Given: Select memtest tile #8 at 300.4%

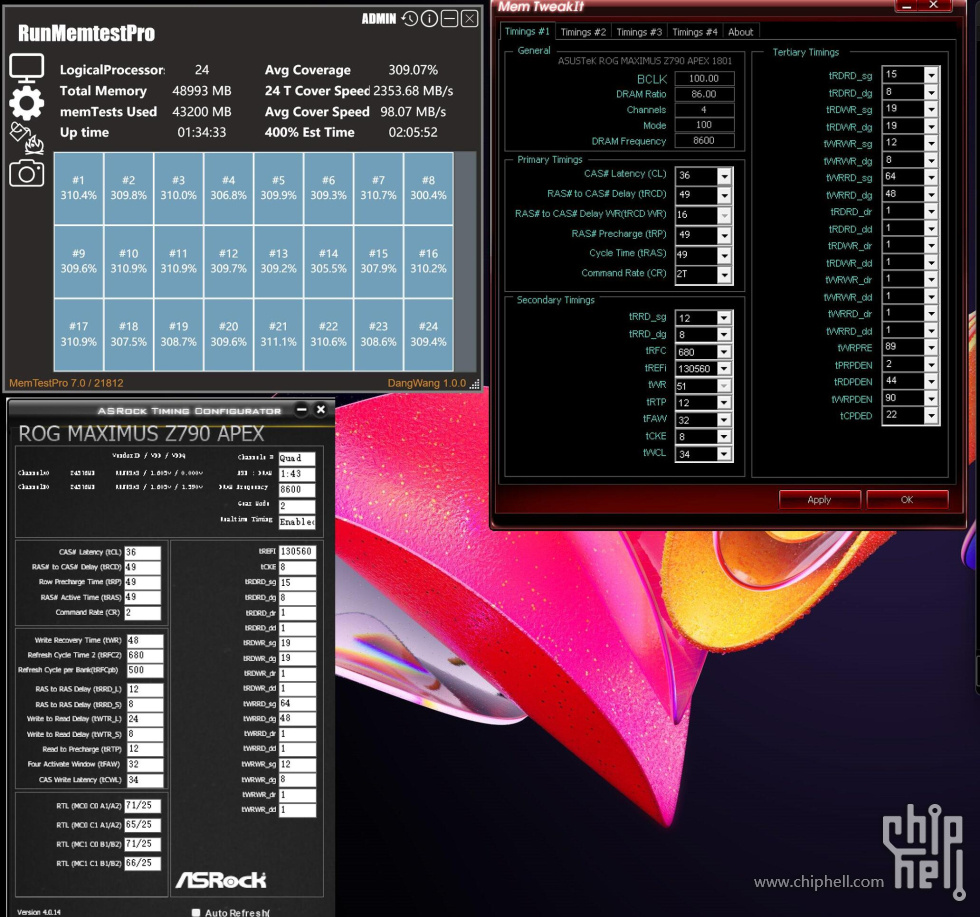Looking at the screenshot, I should [428, 188].
